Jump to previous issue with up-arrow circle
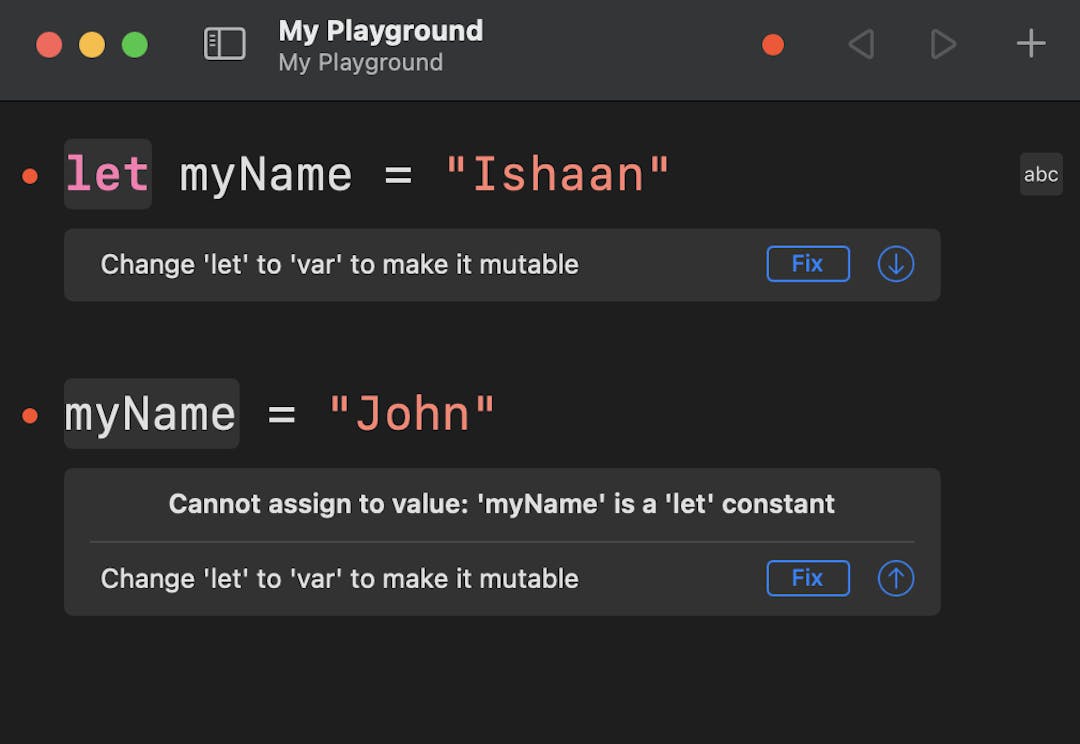Viewport: 1080px width, 744px height. tap(895, 579)
